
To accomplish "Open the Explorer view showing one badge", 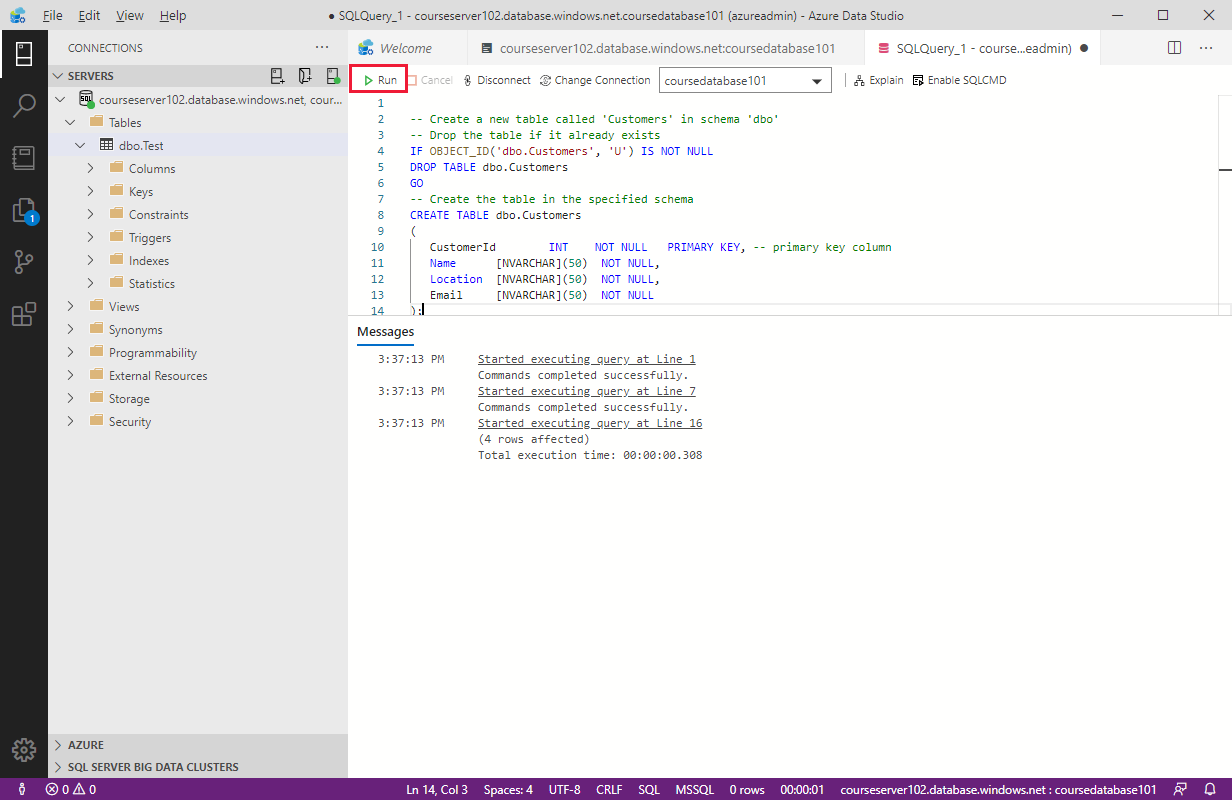I will tap(24, 210).
